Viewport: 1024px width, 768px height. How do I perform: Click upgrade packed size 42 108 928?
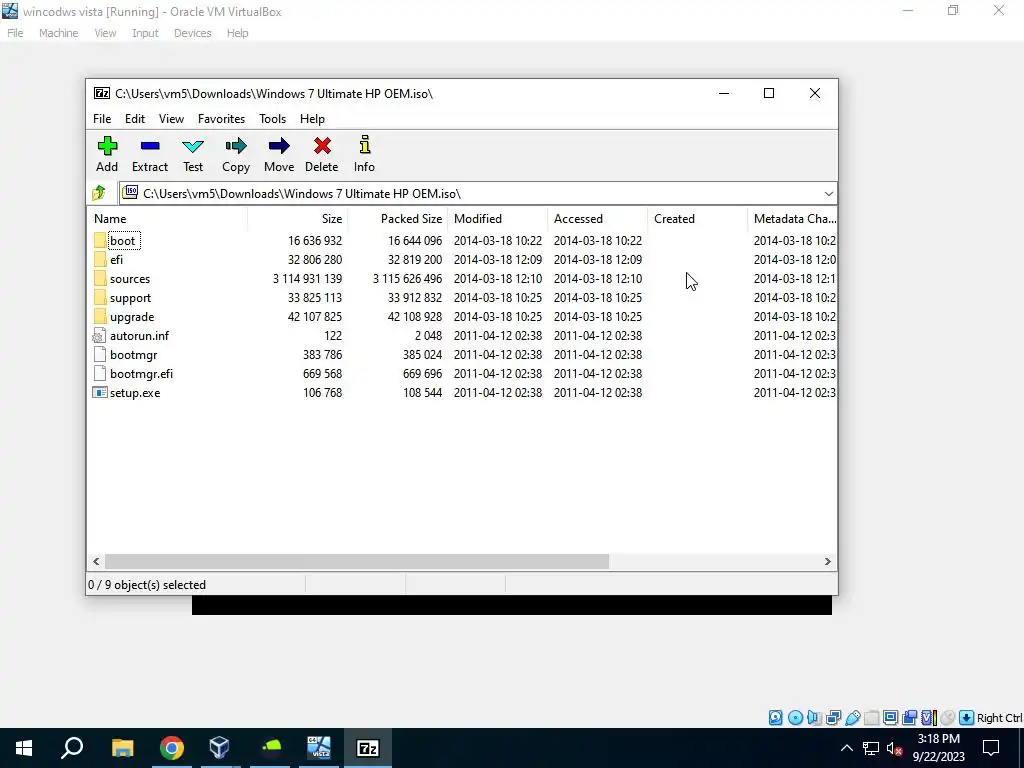click(415, 316)
